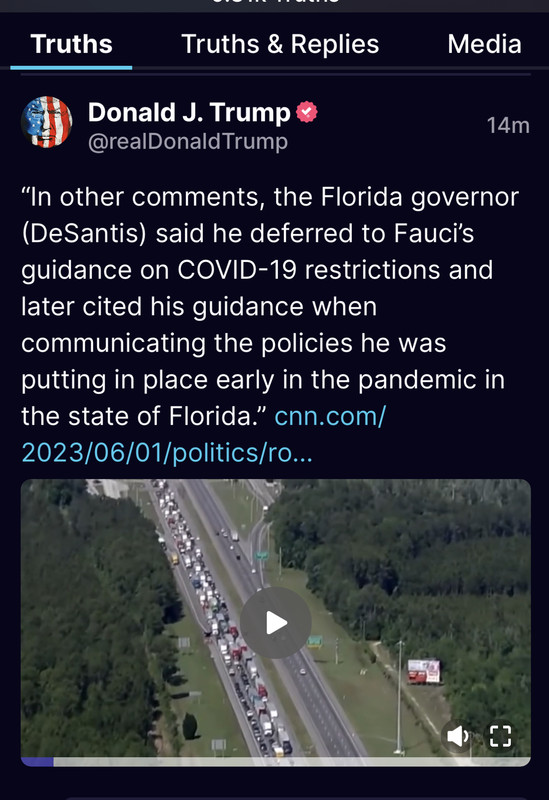Click the purple played portion of the progress bar
The width and height of the screenshot is (549, 800).
(x=37, y=762)
